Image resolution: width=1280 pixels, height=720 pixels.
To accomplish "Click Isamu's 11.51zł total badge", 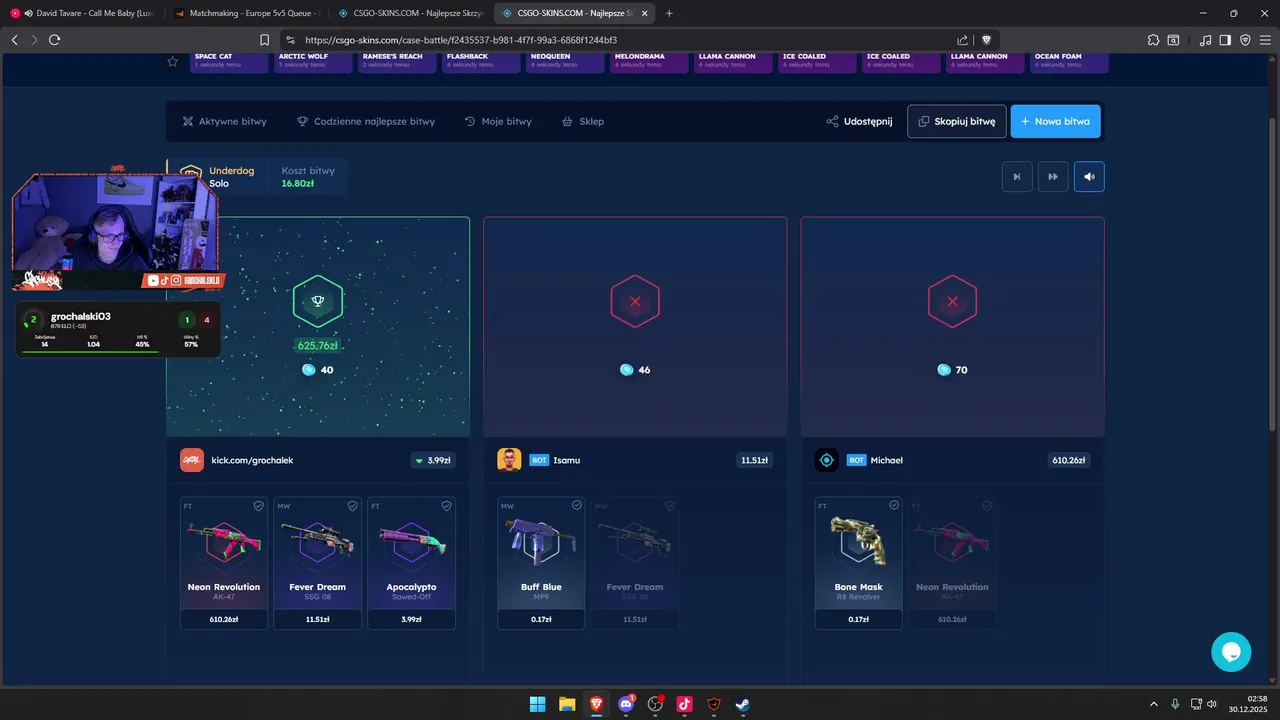I will coord(753,460).
